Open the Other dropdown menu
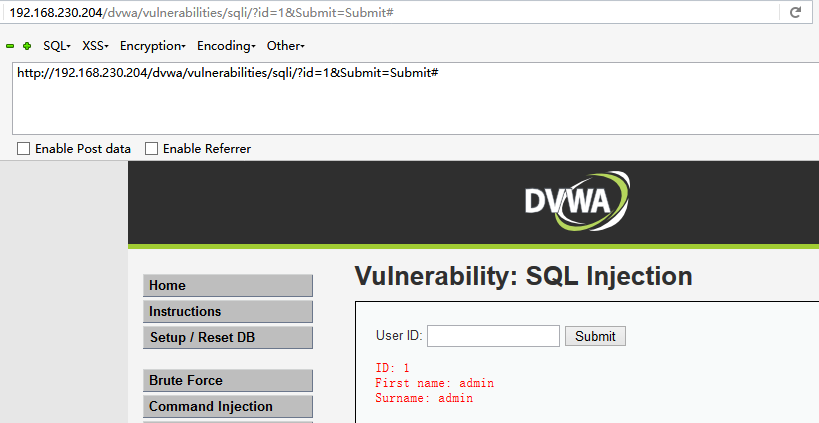The image size is (819, 423). coord(286,46)
